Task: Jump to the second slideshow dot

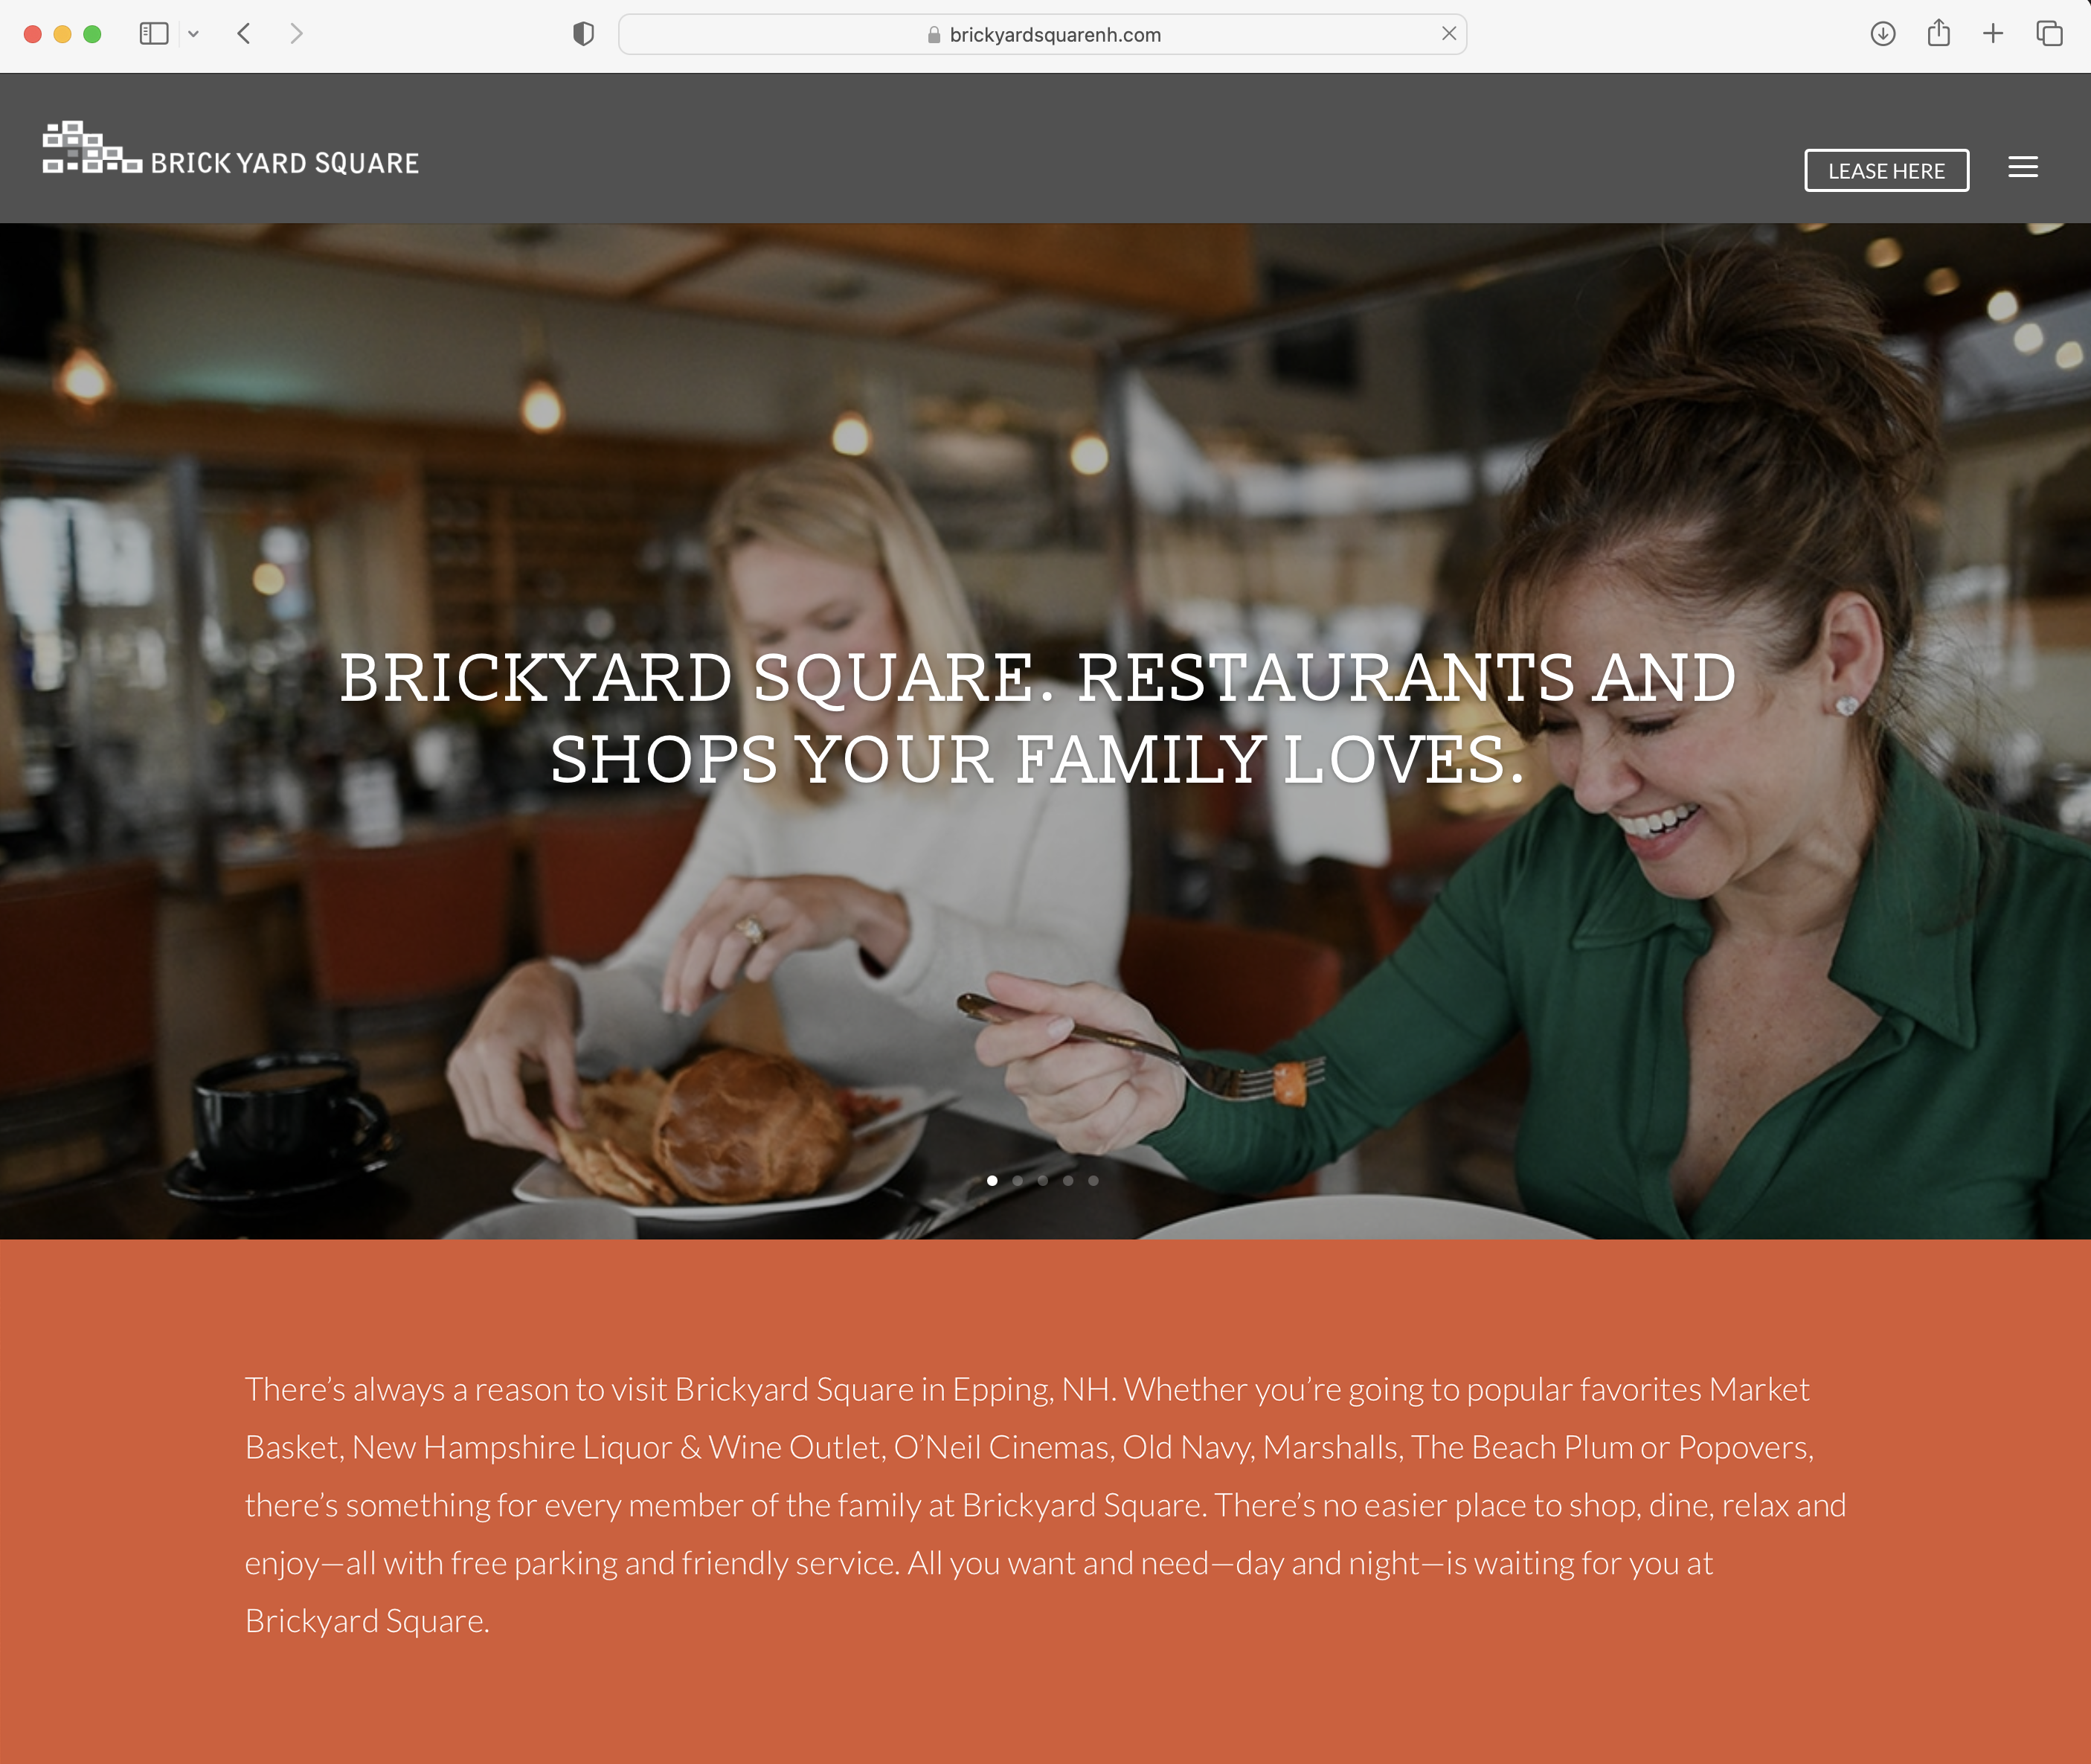Action: click(1017, 1180)
